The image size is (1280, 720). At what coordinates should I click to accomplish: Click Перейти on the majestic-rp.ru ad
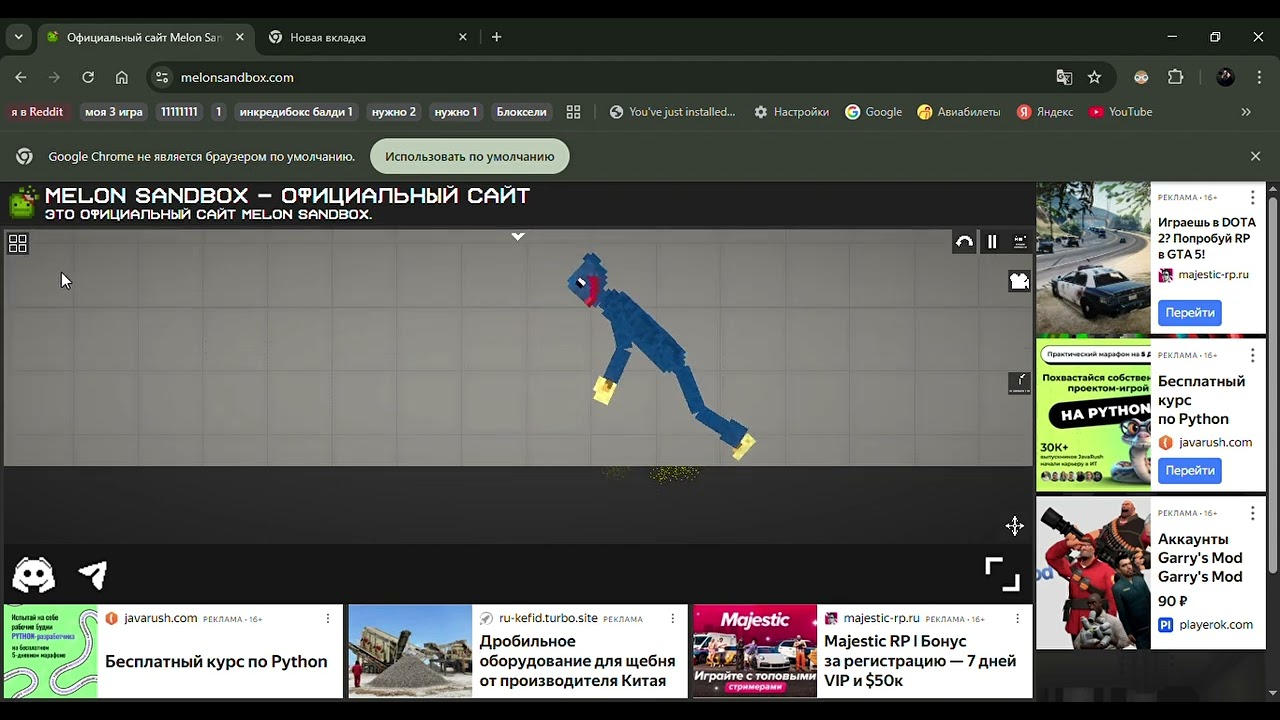point(1190,312)
